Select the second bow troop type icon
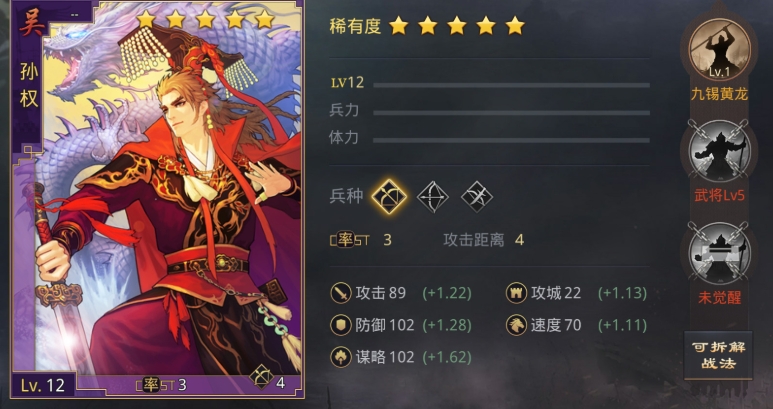 [x=433, y=197]
